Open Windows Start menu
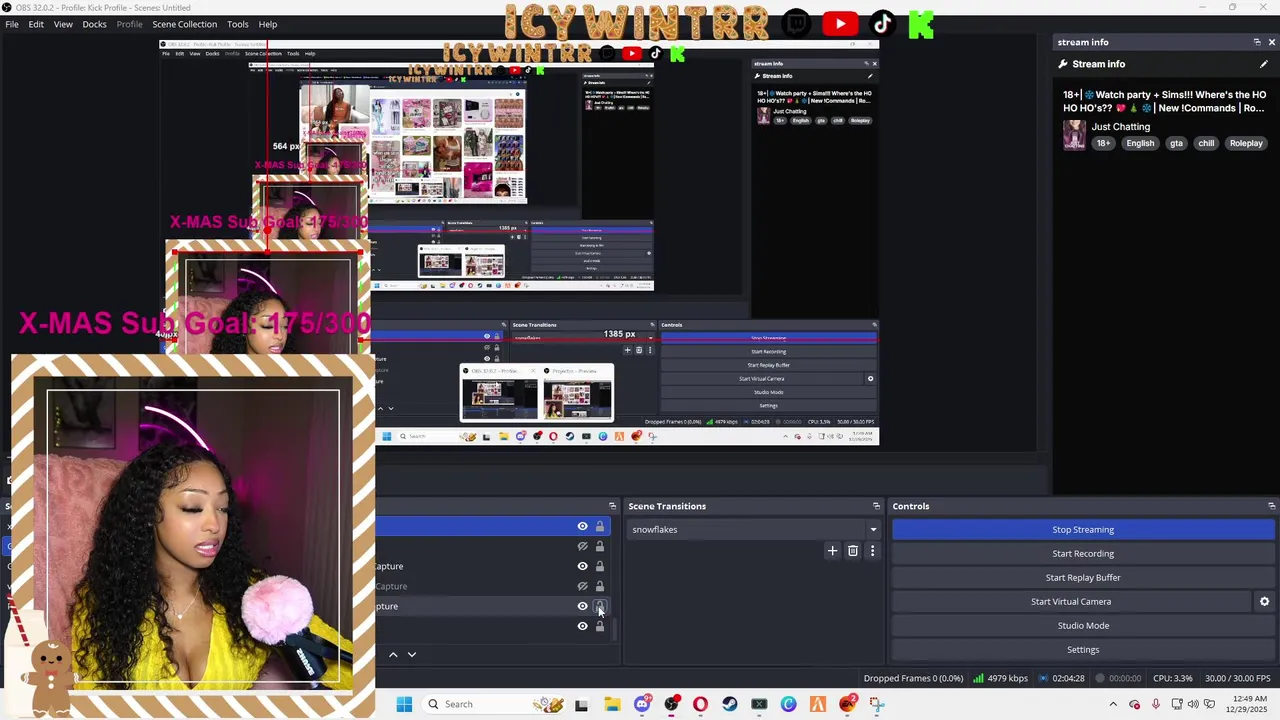The width and height of the screenshot is (1280, 720). 404,704
